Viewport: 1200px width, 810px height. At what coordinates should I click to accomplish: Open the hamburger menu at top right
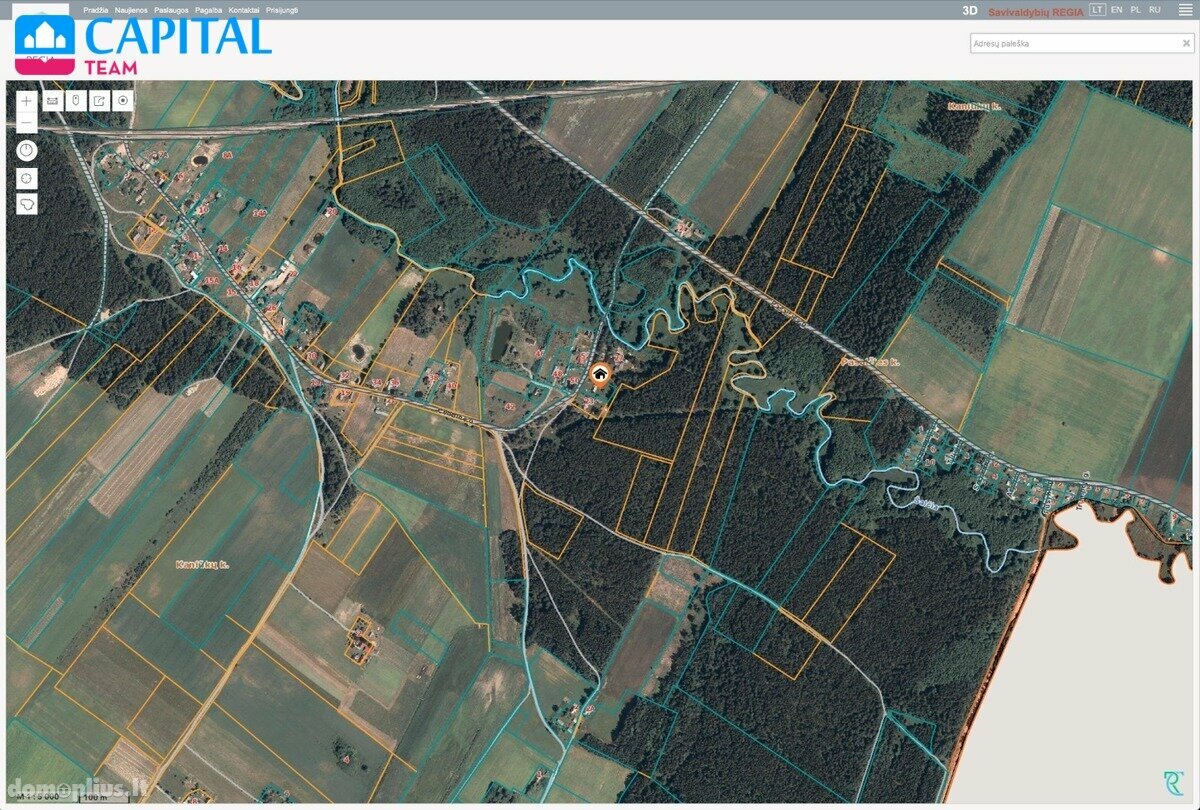tap(1185, 9)
